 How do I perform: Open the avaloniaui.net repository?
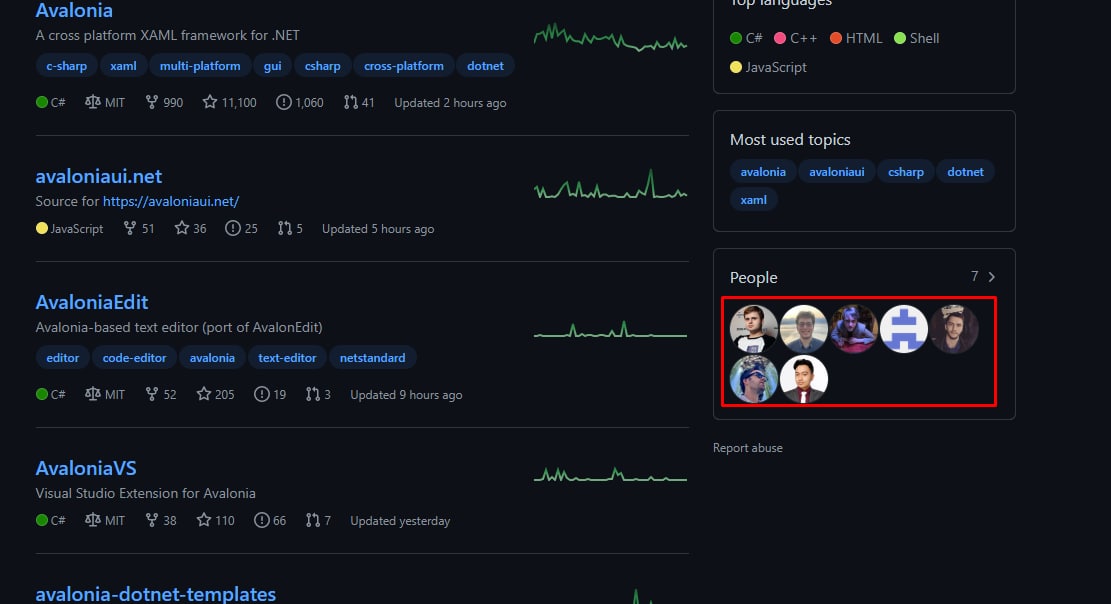98,177
